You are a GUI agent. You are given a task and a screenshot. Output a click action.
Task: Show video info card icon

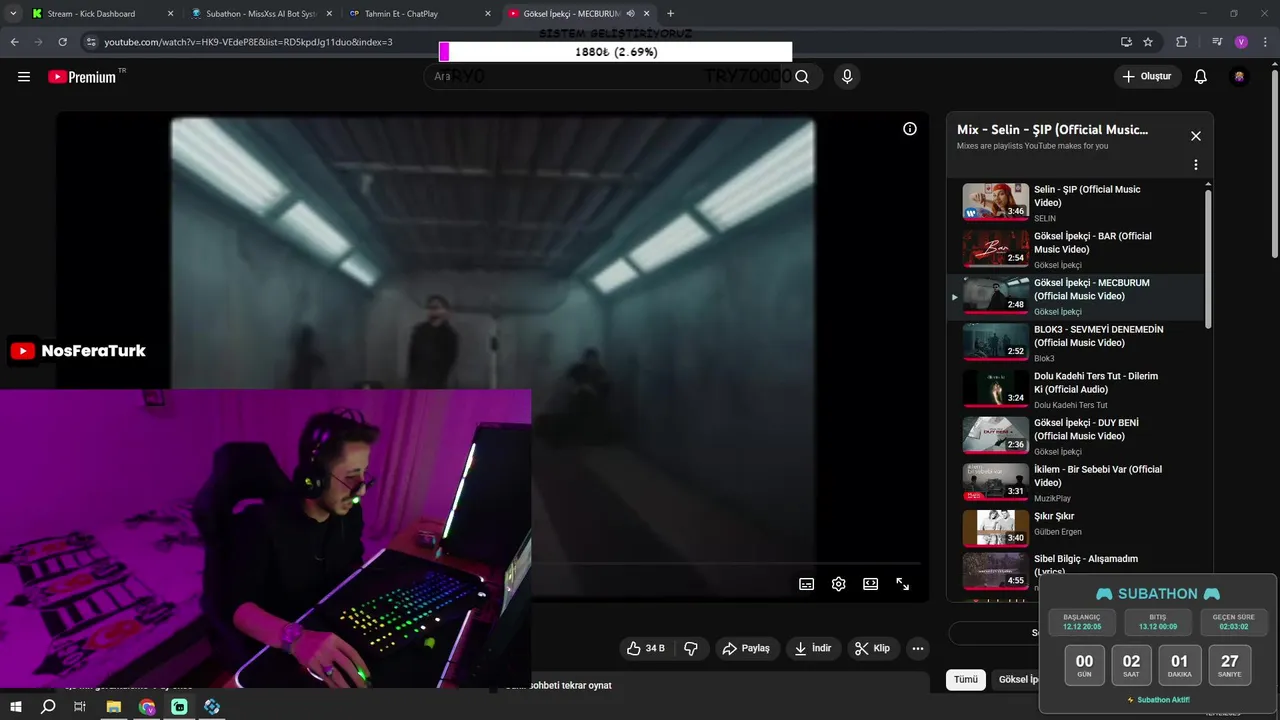pyautogui.click(x=910, y=129)
